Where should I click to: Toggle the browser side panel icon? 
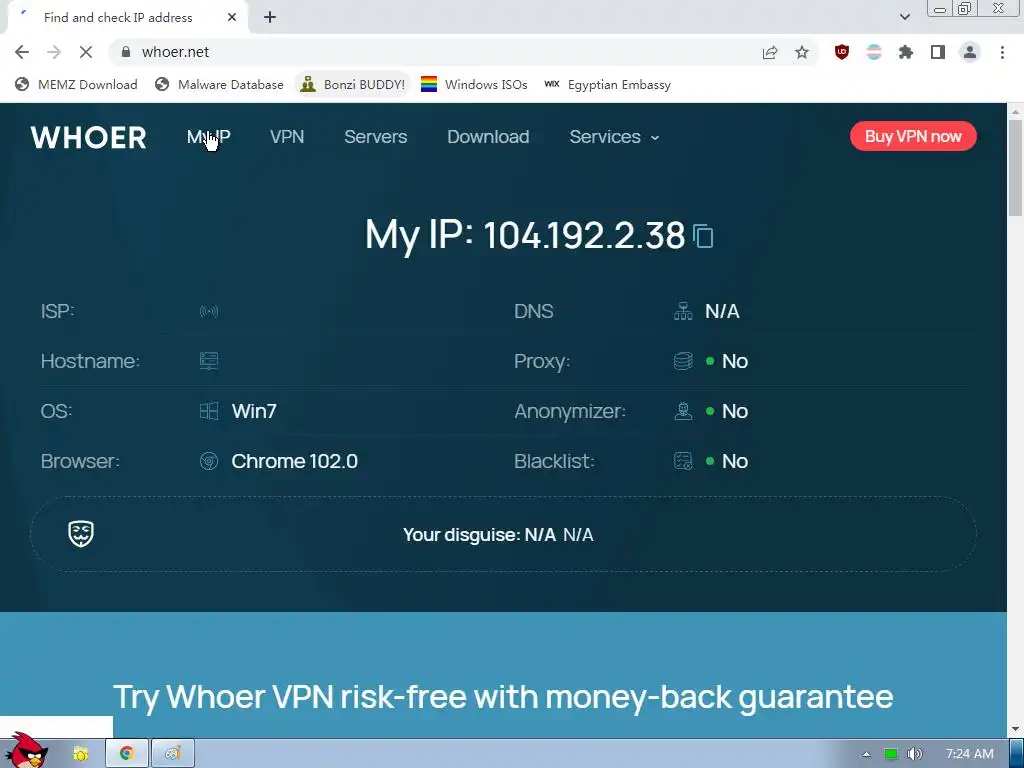pyautogui.click(x=938, y=52)
